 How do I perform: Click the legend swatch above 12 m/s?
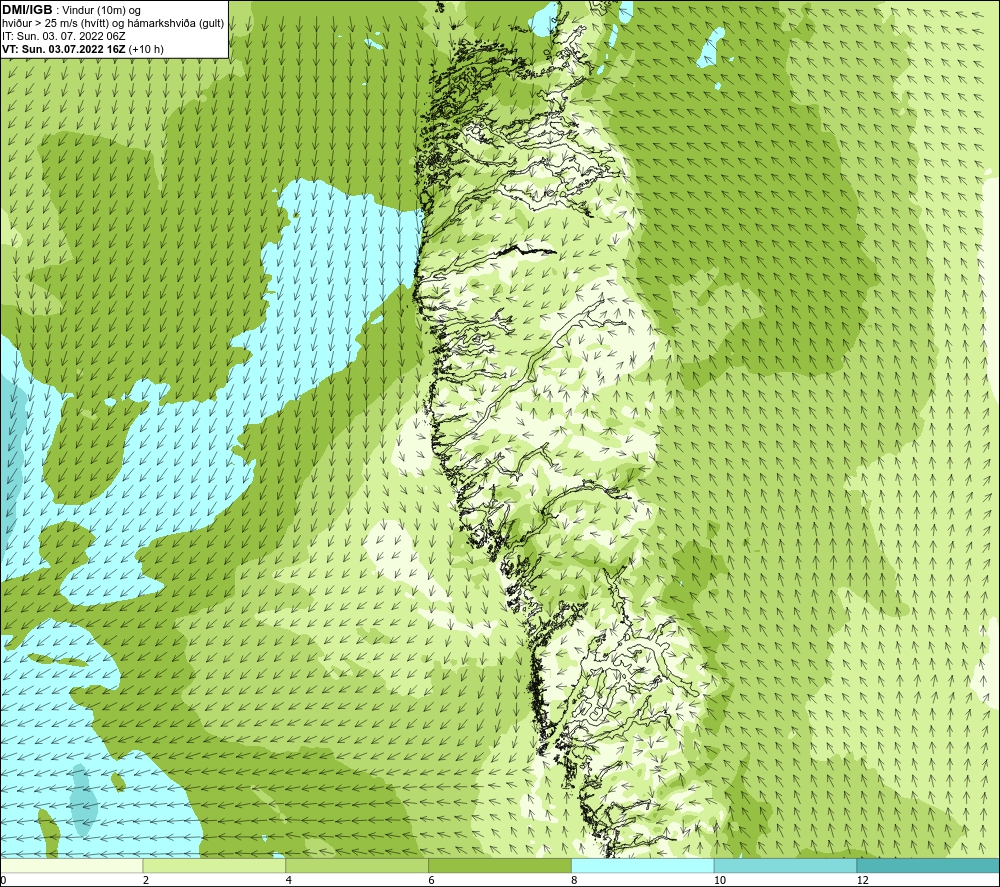coord(929,865)
